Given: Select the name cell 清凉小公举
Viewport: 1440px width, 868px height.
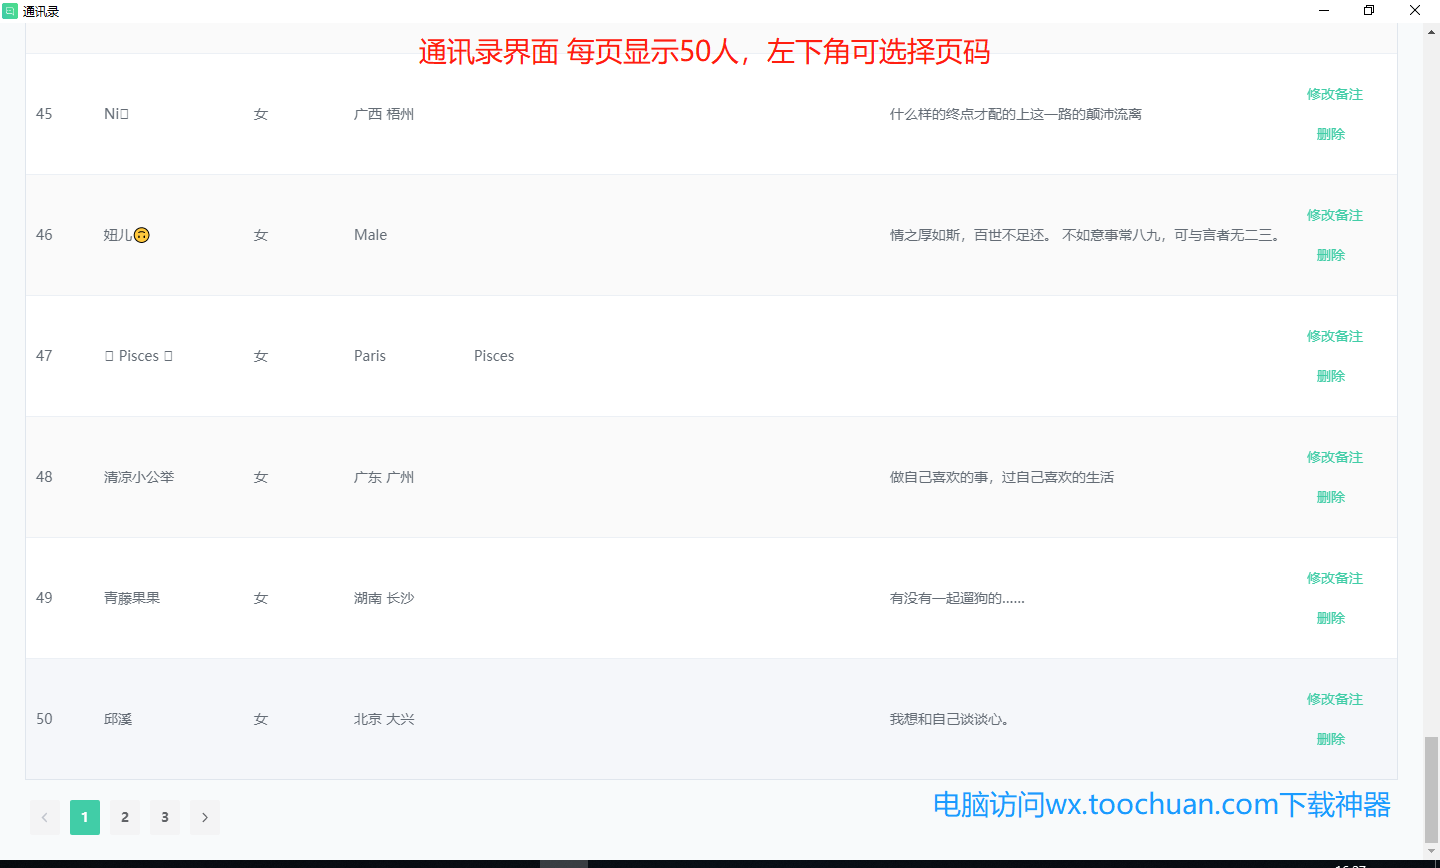Looking at the screenshot, I should point(139,477).
